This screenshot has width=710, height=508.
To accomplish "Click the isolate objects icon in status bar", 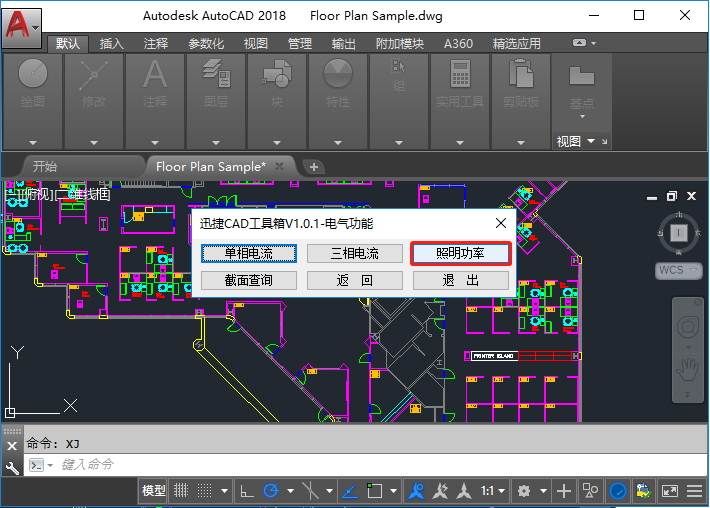I will coord(590,491).
